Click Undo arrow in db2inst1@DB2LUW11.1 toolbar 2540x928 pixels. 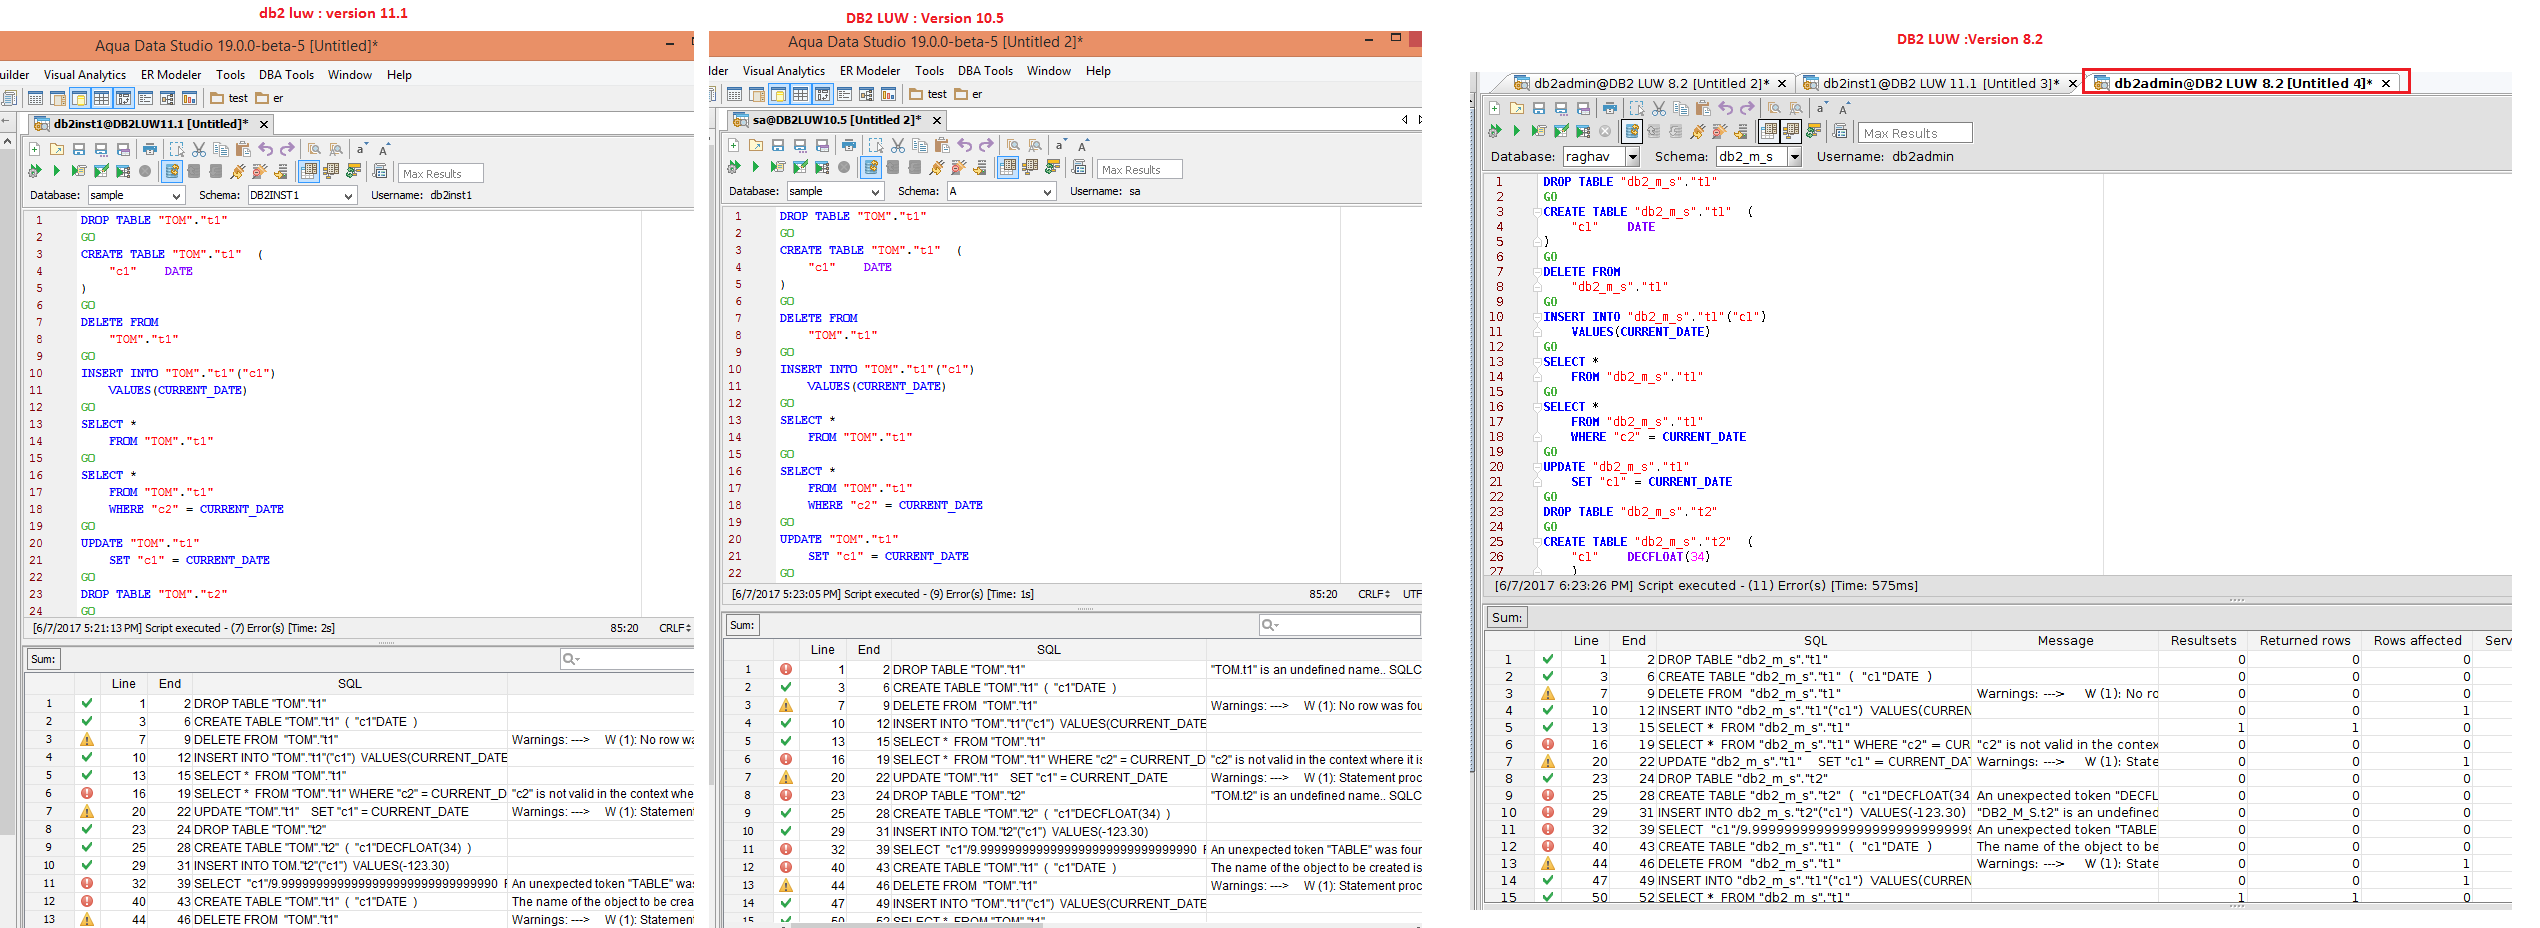(265, 150)
